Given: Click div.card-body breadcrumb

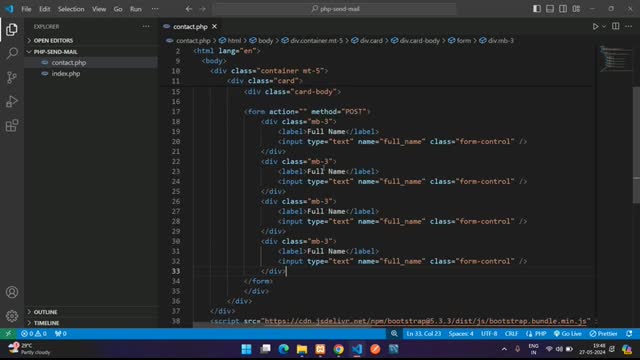Looking at the screenshot, I should (x=420, y=40).
